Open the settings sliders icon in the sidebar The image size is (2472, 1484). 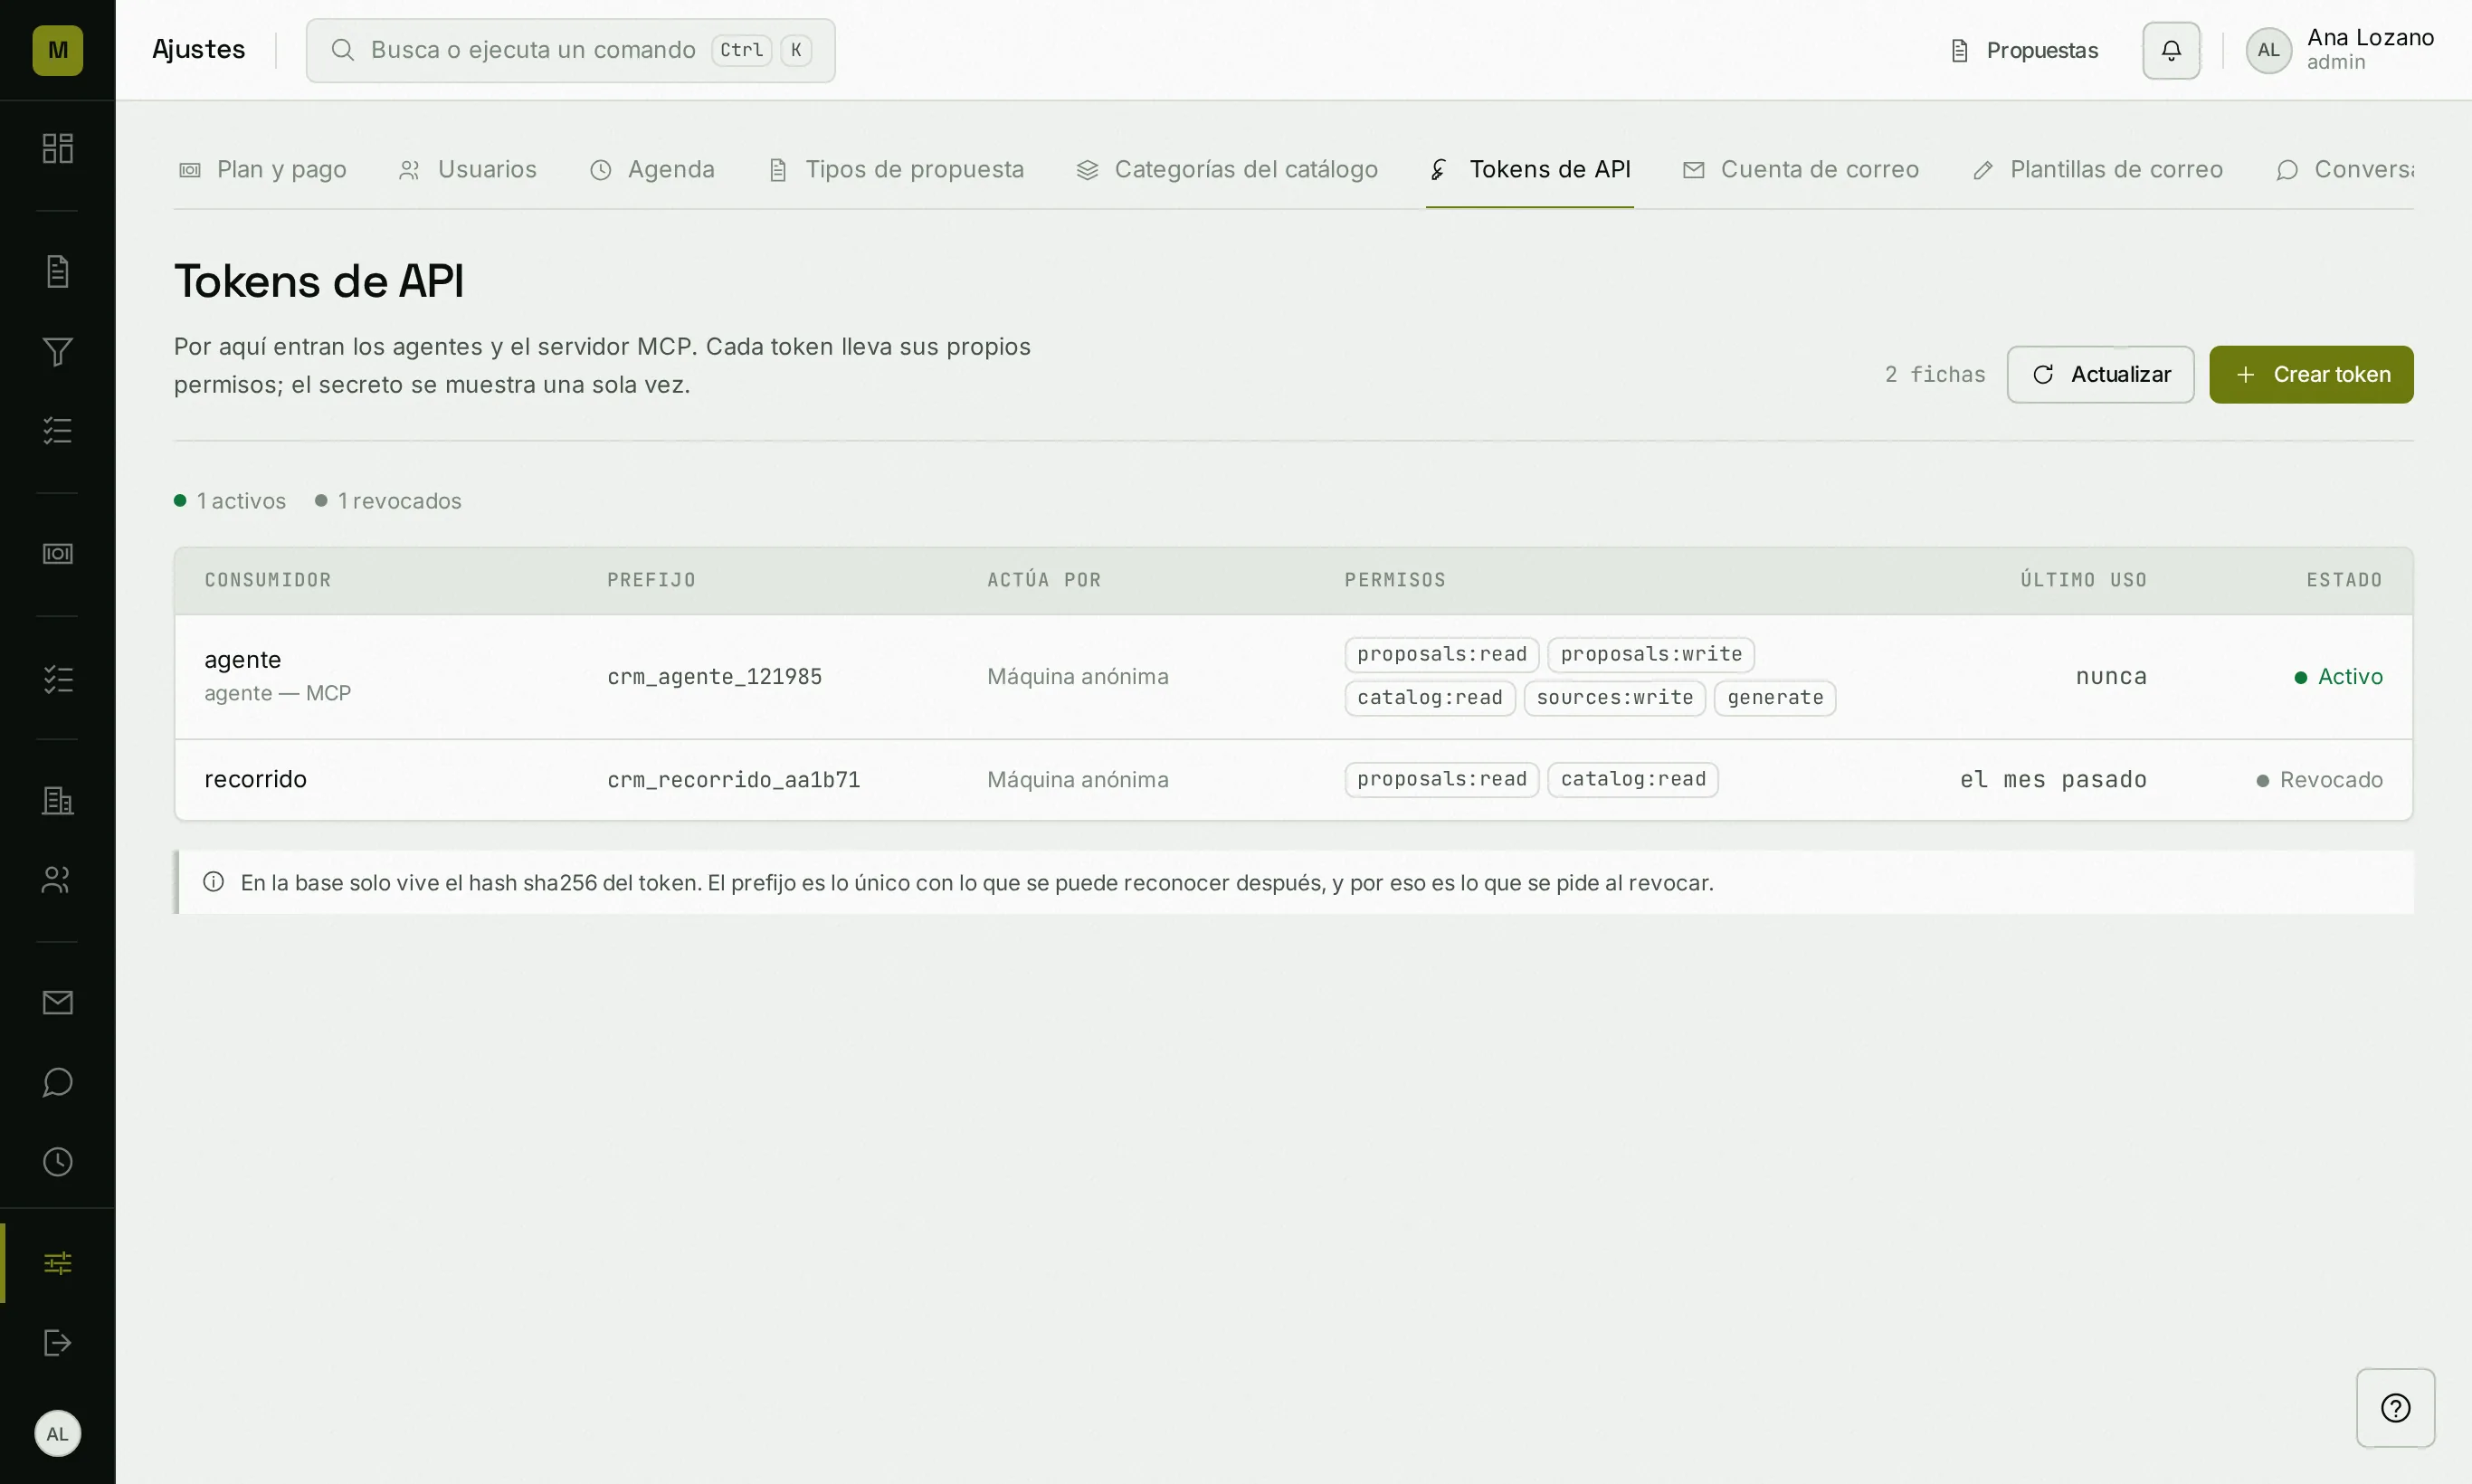pyautogui.click(x=57, y=1263)
